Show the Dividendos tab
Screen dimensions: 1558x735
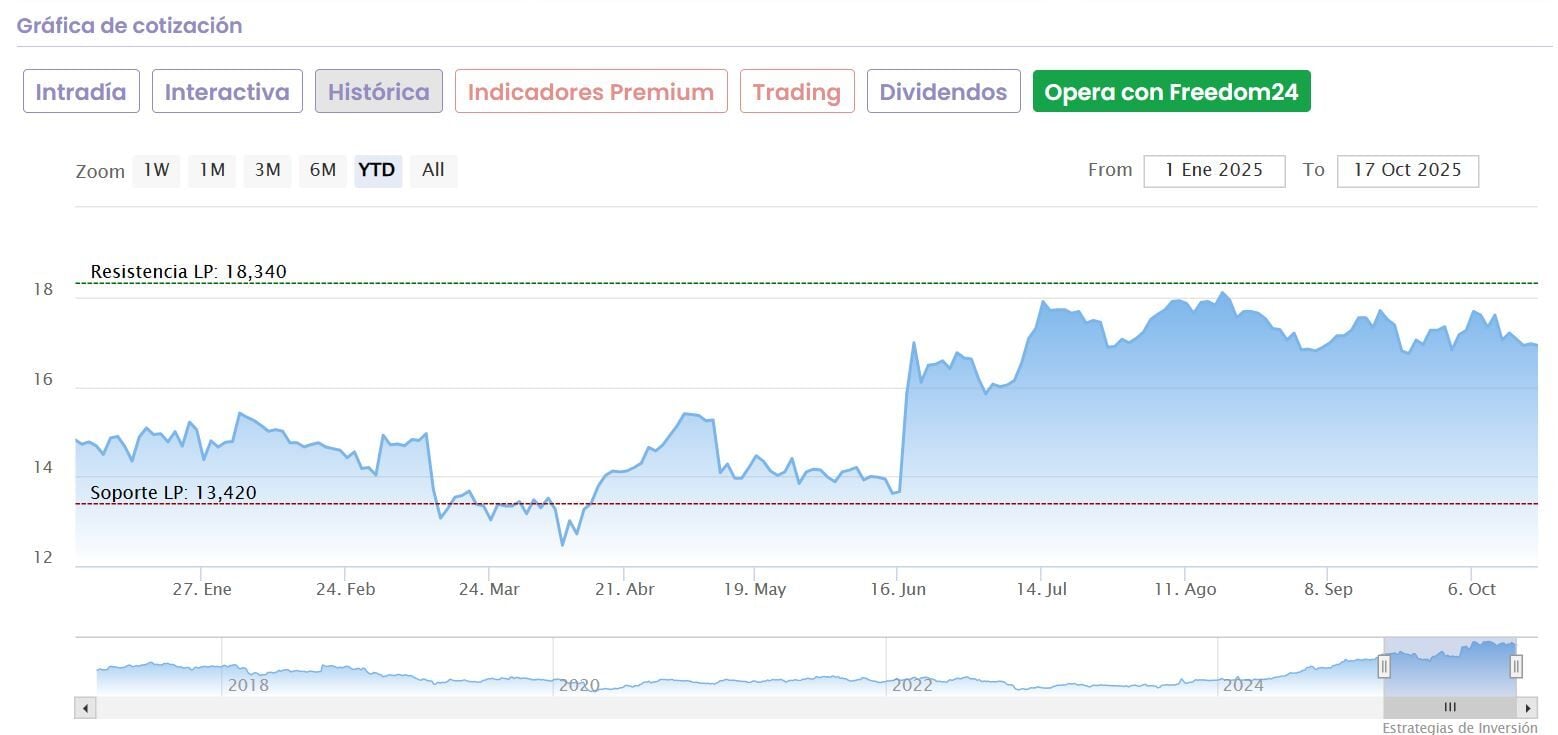click(943, 92)
